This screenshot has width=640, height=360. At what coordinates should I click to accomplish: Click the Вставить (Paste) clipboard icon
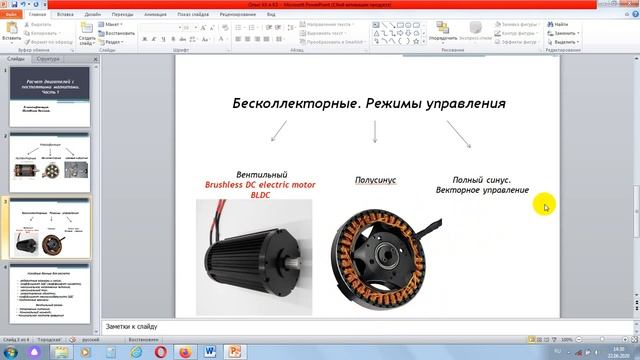[x=12, y=28]
